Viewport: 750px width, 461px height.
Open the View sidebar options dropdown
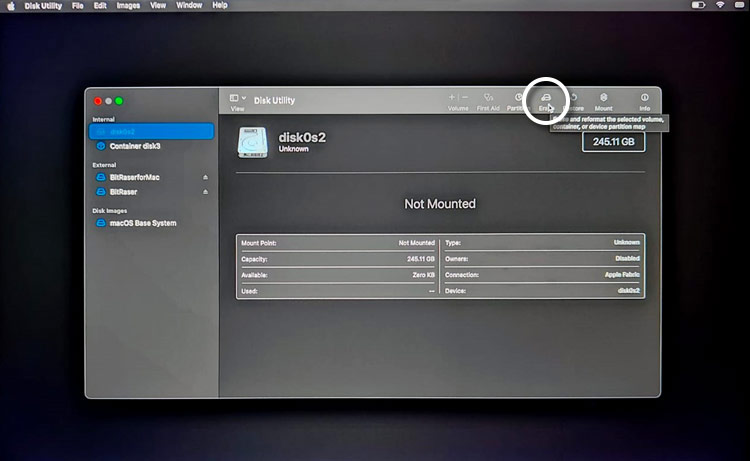click(238, 98)
